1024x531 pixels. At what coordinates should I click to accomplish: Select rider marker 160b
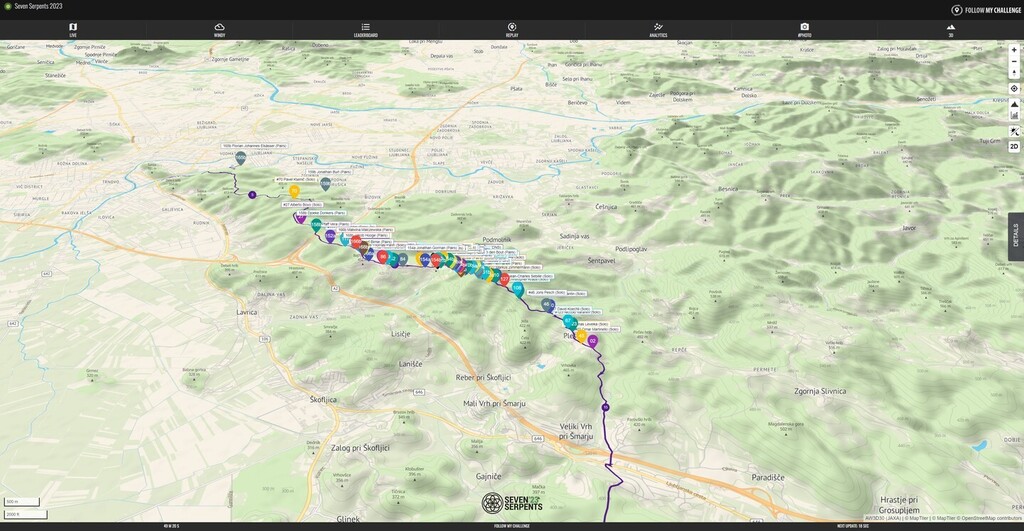tap(240, 157)
